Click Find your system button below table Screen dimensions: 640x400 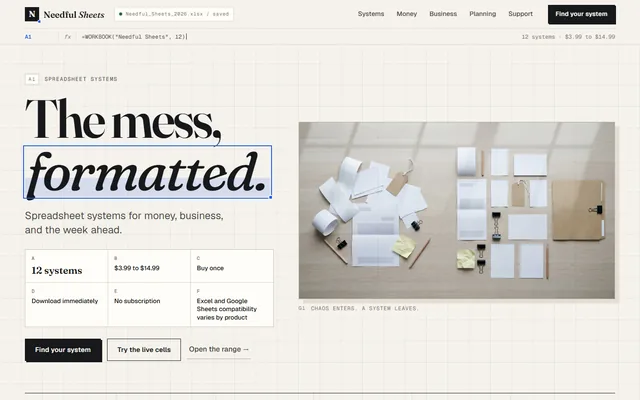click(x=63, y=350)
